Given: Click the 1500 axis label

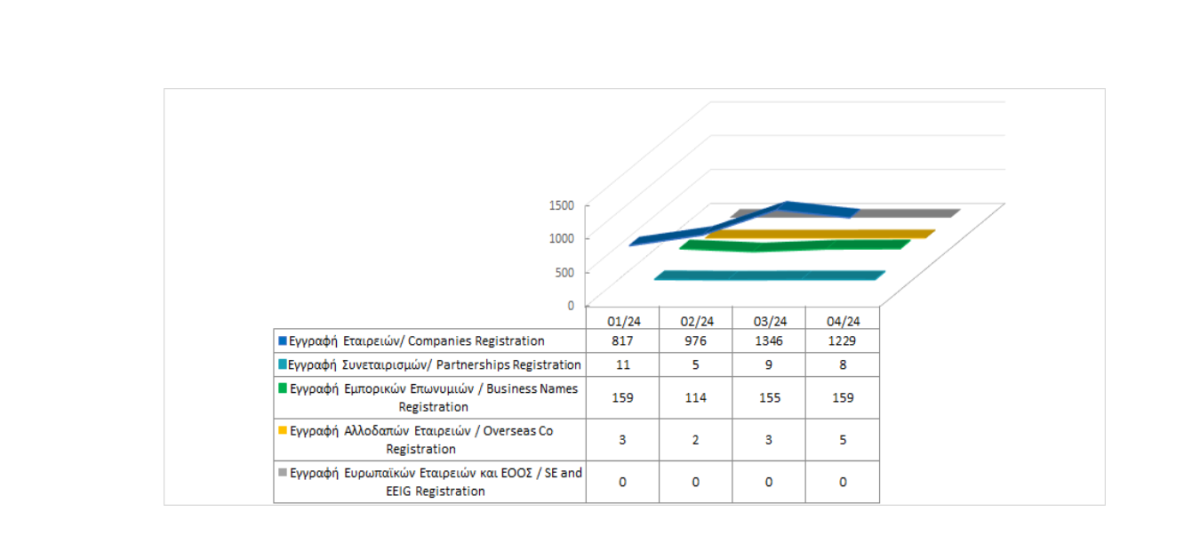Looking at the screenshot, I should point(562,206).
